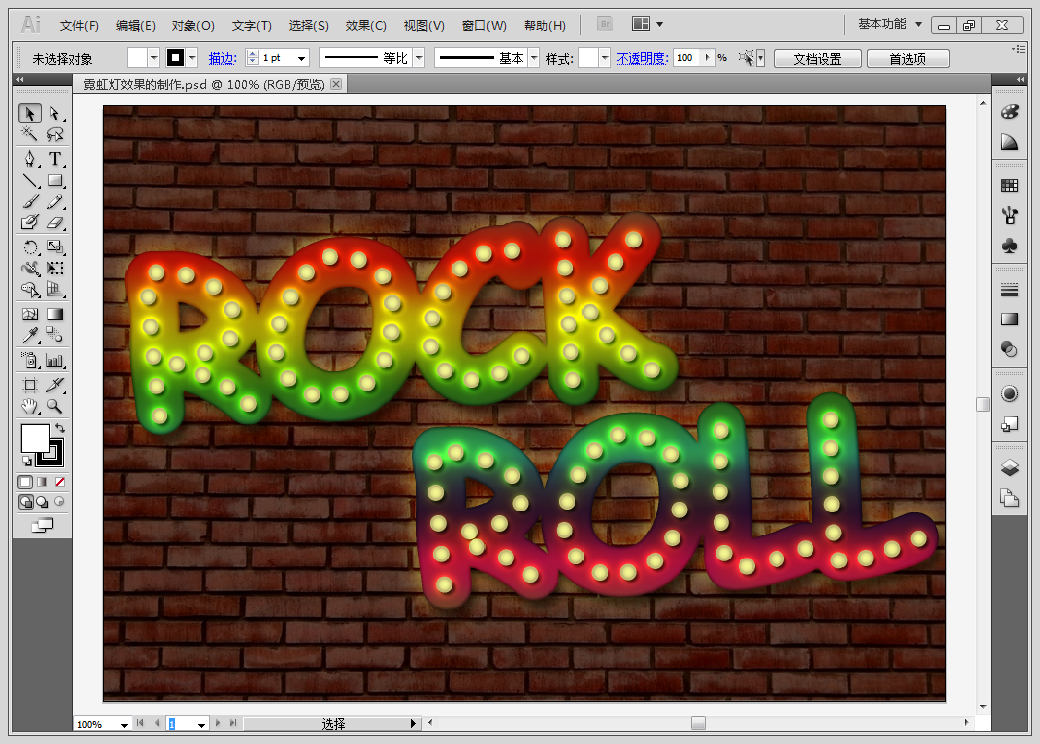Swap fill and stroke colors
1040x744 pixels.
pos(60,428)
